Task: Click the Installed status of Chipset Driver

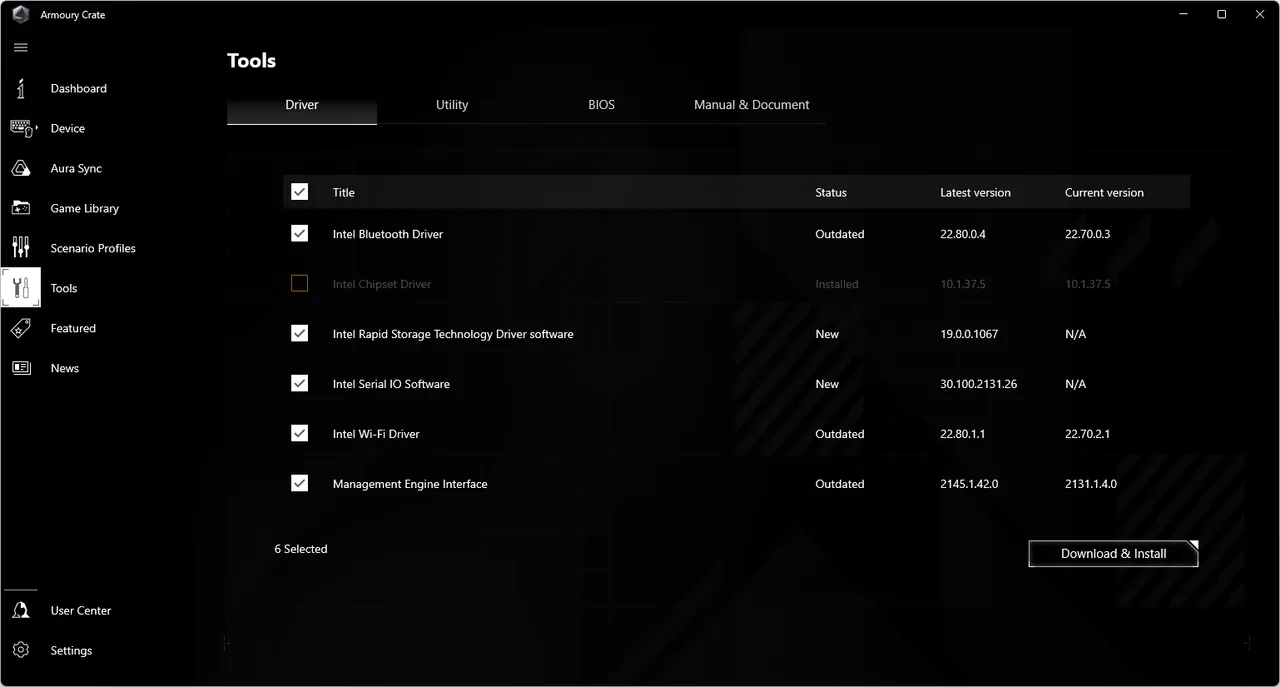Action: [x=837, y=284]
